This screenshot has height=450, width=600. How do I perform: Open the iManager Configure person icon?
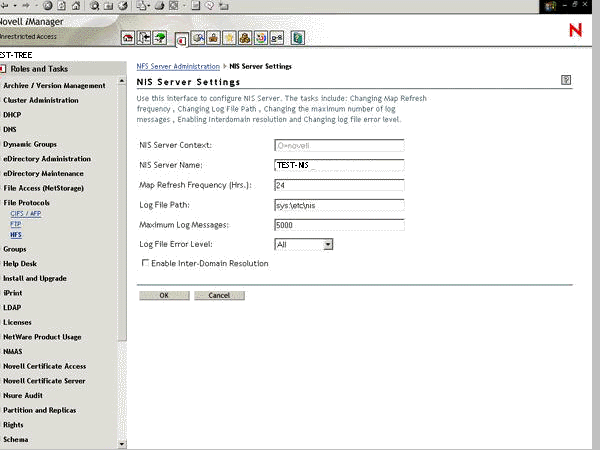(214, 38)
